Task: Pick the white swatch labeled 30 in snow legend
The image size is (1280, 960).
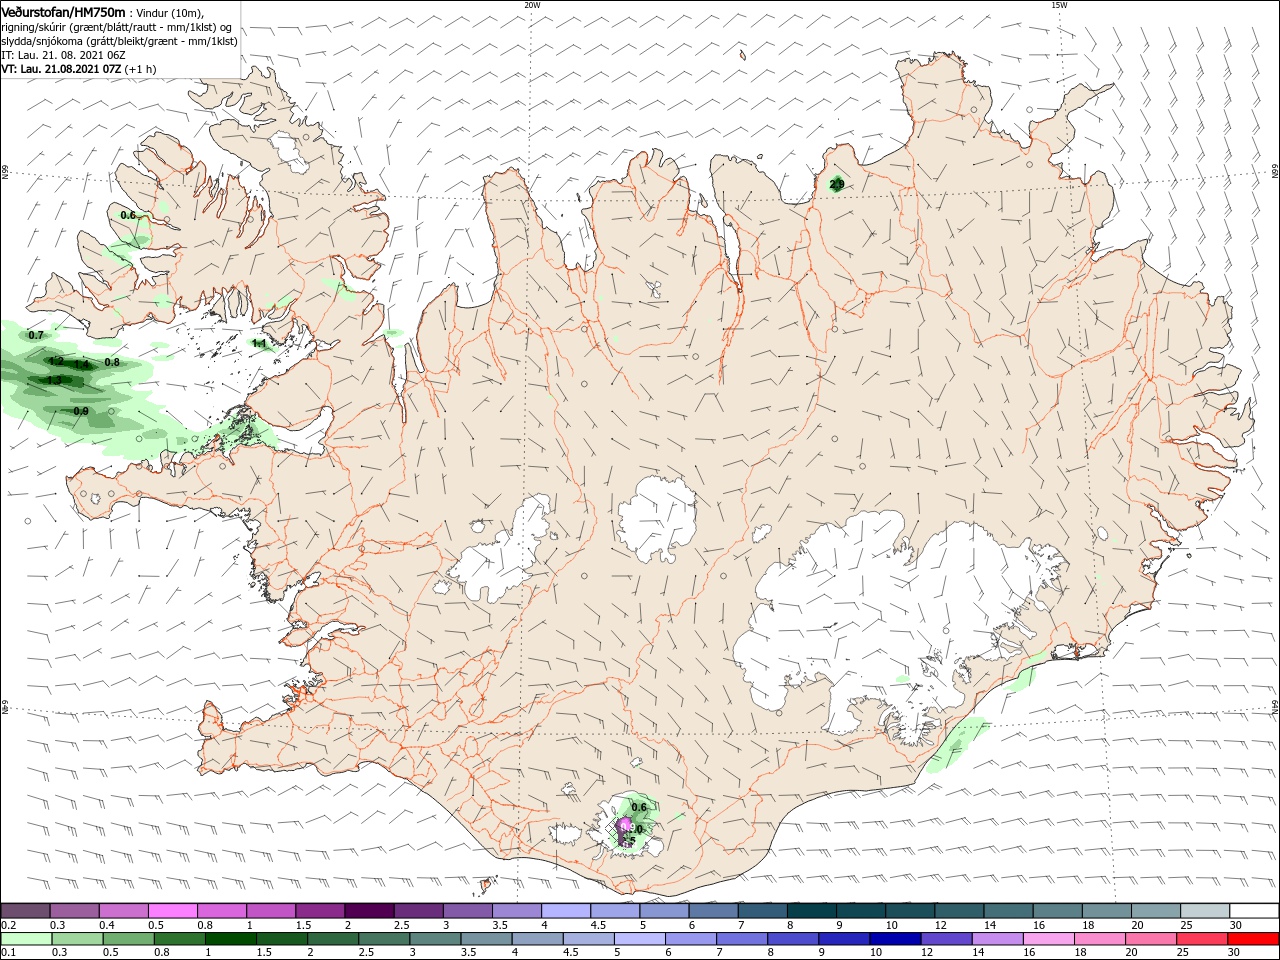Action: tap(1255, 910)
